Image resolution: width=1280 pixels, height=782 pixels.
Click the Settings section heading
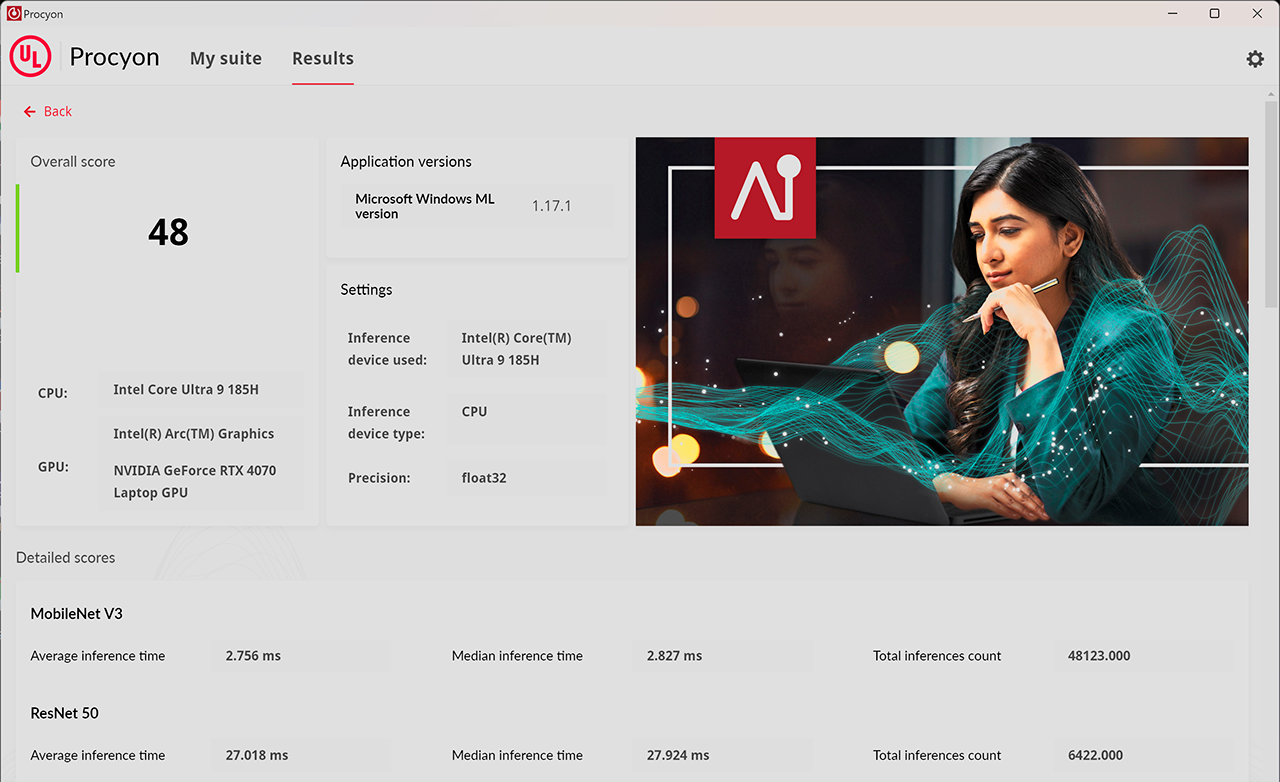[366, 290]
